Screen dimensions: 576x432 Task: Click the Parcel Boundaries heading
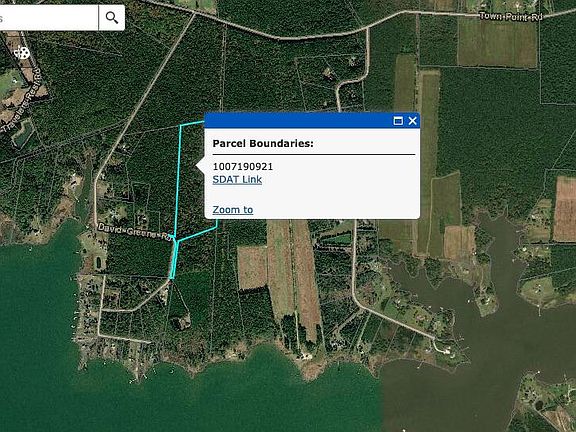(263, 143)
